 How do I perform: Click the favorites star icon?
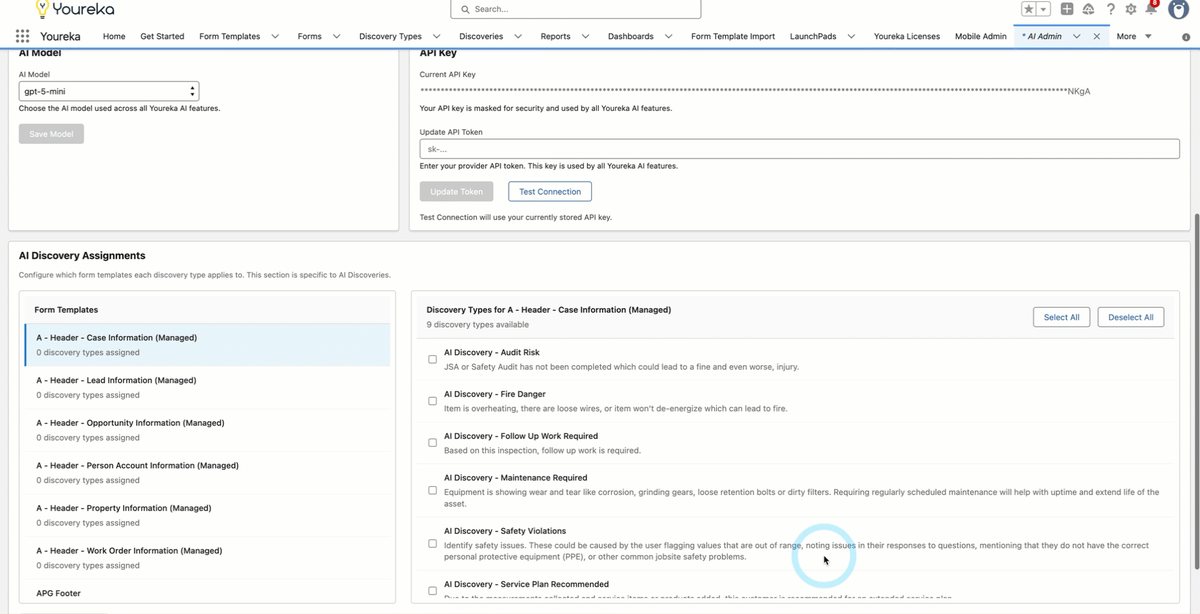[1029, 9]
